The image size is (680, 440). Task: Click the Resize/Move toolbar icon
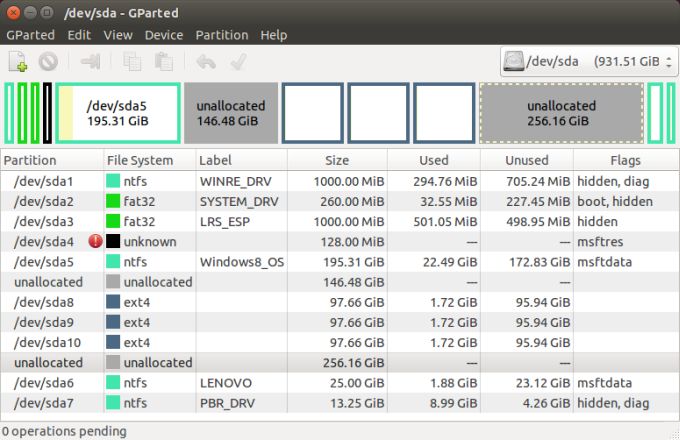click(x=91, y=62)
